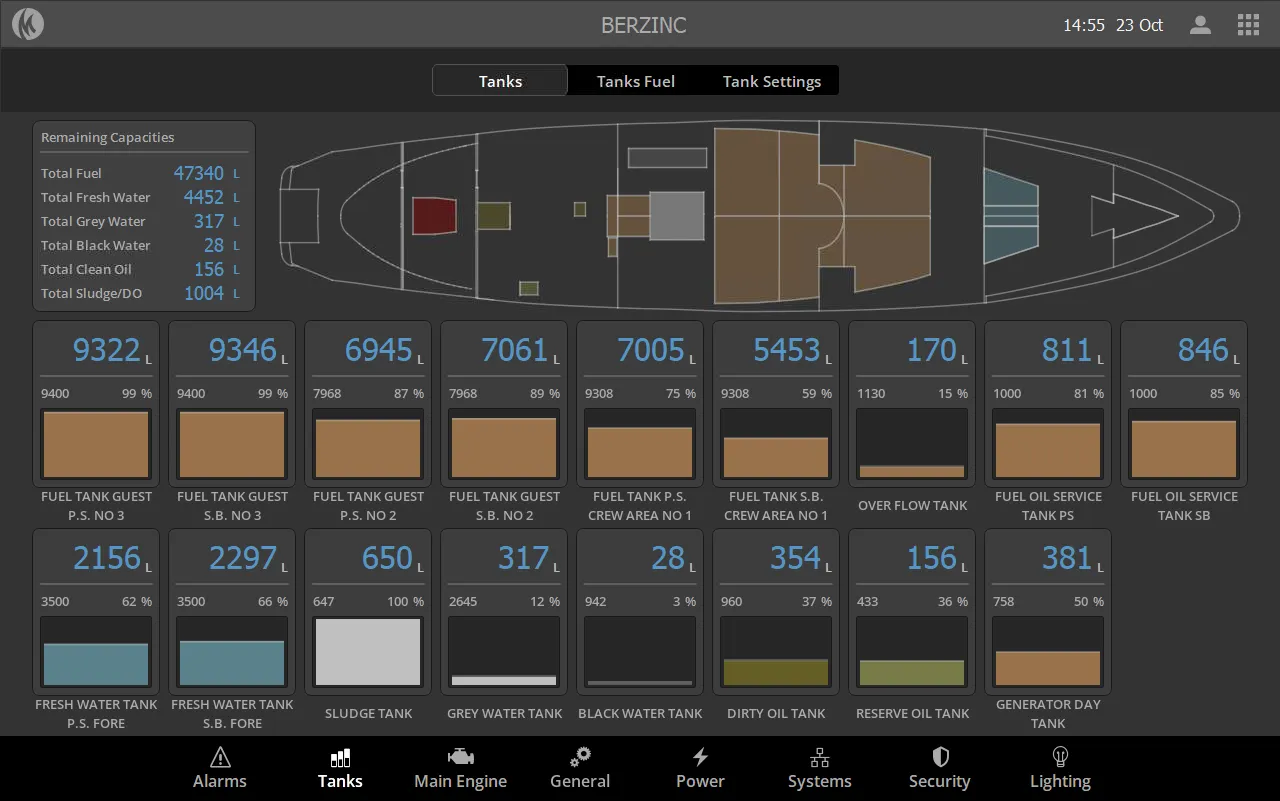The height and width of the screenshot is (801, 1280).
Task: Select the blue fresh water tank on diagram
Action: (x=1011, y=216)
